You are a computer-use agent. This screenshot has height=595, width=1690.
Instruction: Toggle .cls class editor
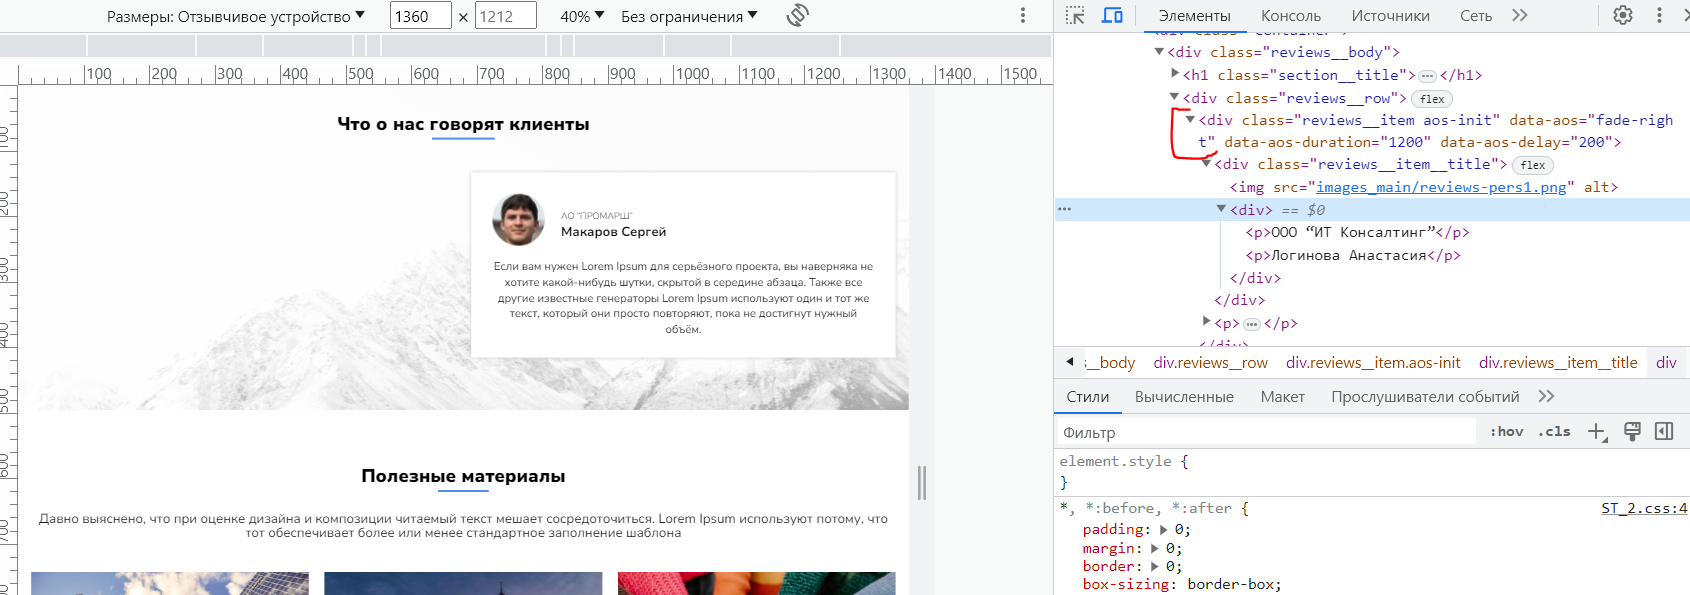point(1555,432)
